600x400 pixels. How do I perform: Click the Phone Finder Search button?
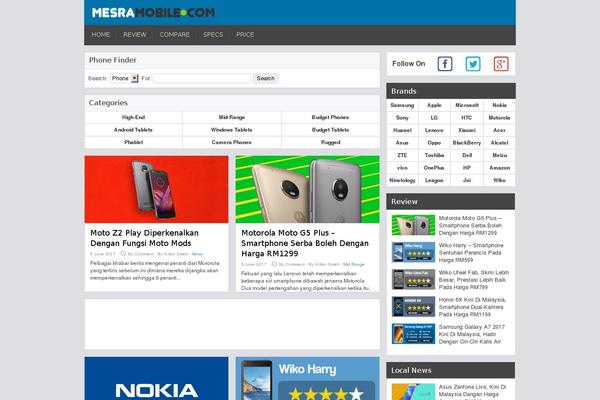(266, 78)
